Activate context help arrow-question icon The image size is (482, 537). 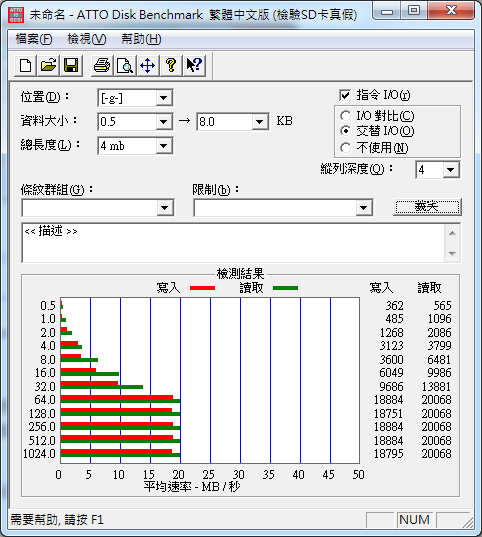point(194,65)
